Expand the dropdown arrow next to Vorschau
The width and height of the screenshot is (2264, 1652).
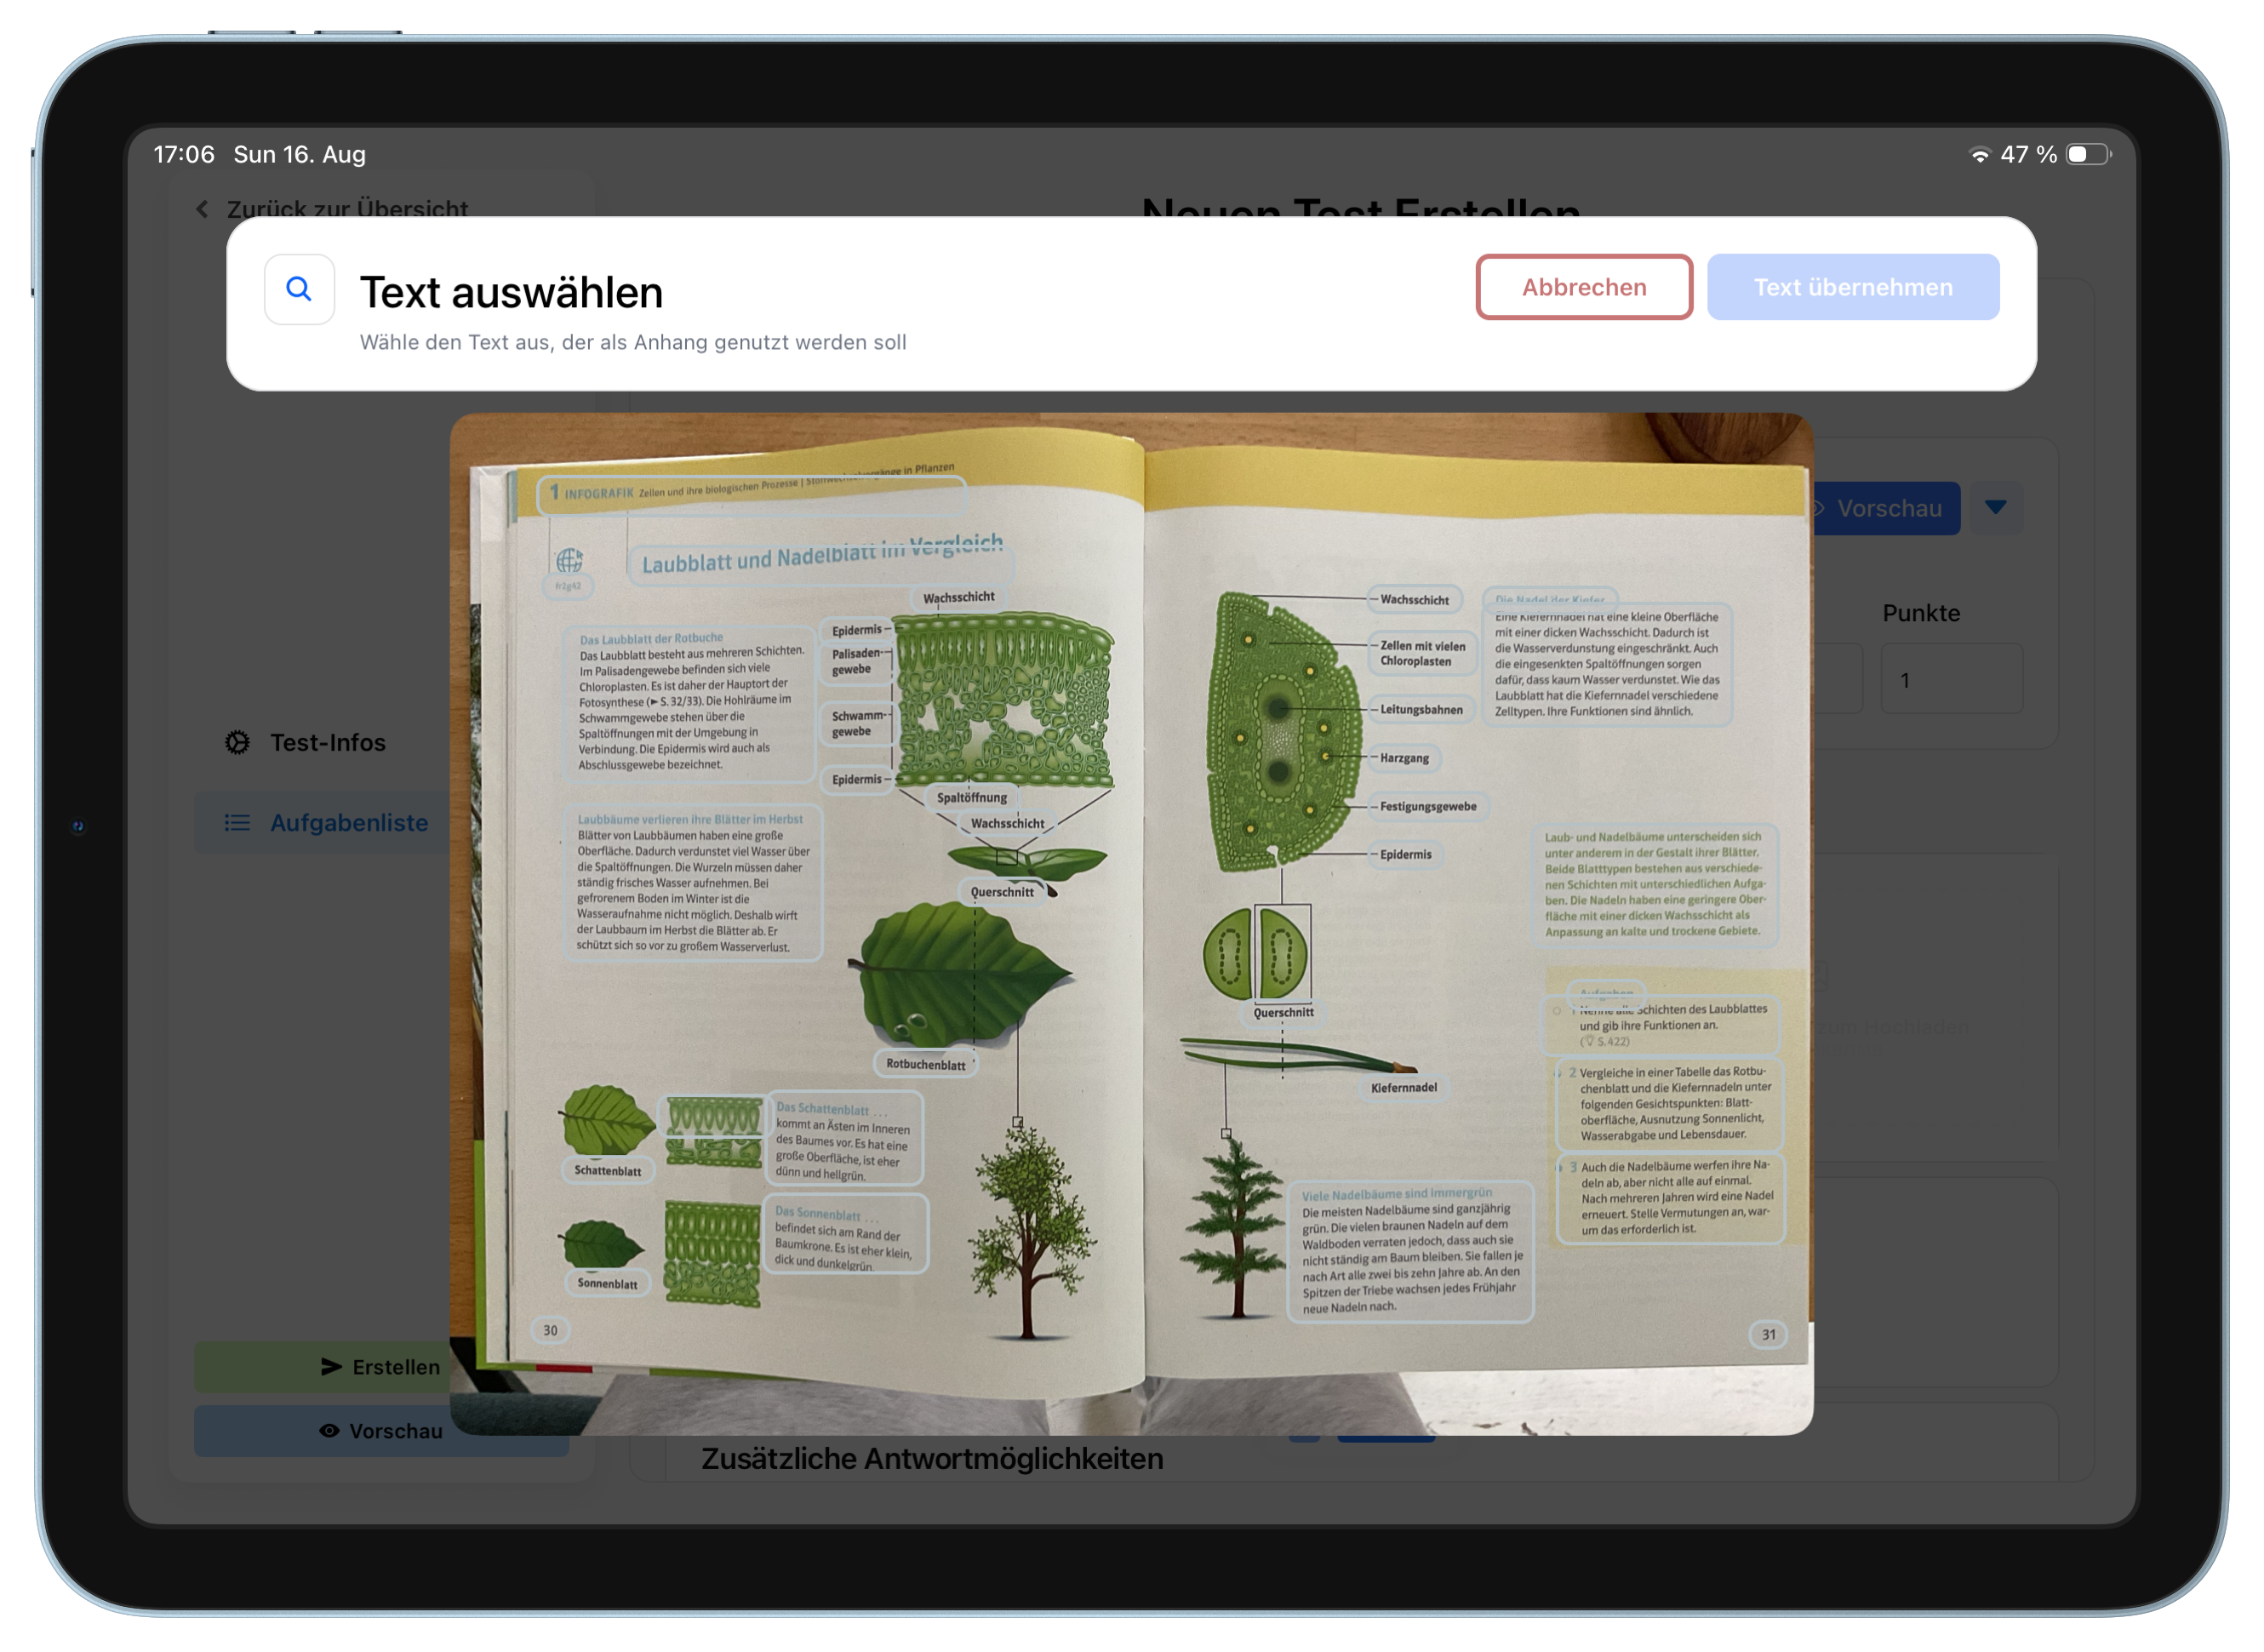click(x=1995, y=507)
